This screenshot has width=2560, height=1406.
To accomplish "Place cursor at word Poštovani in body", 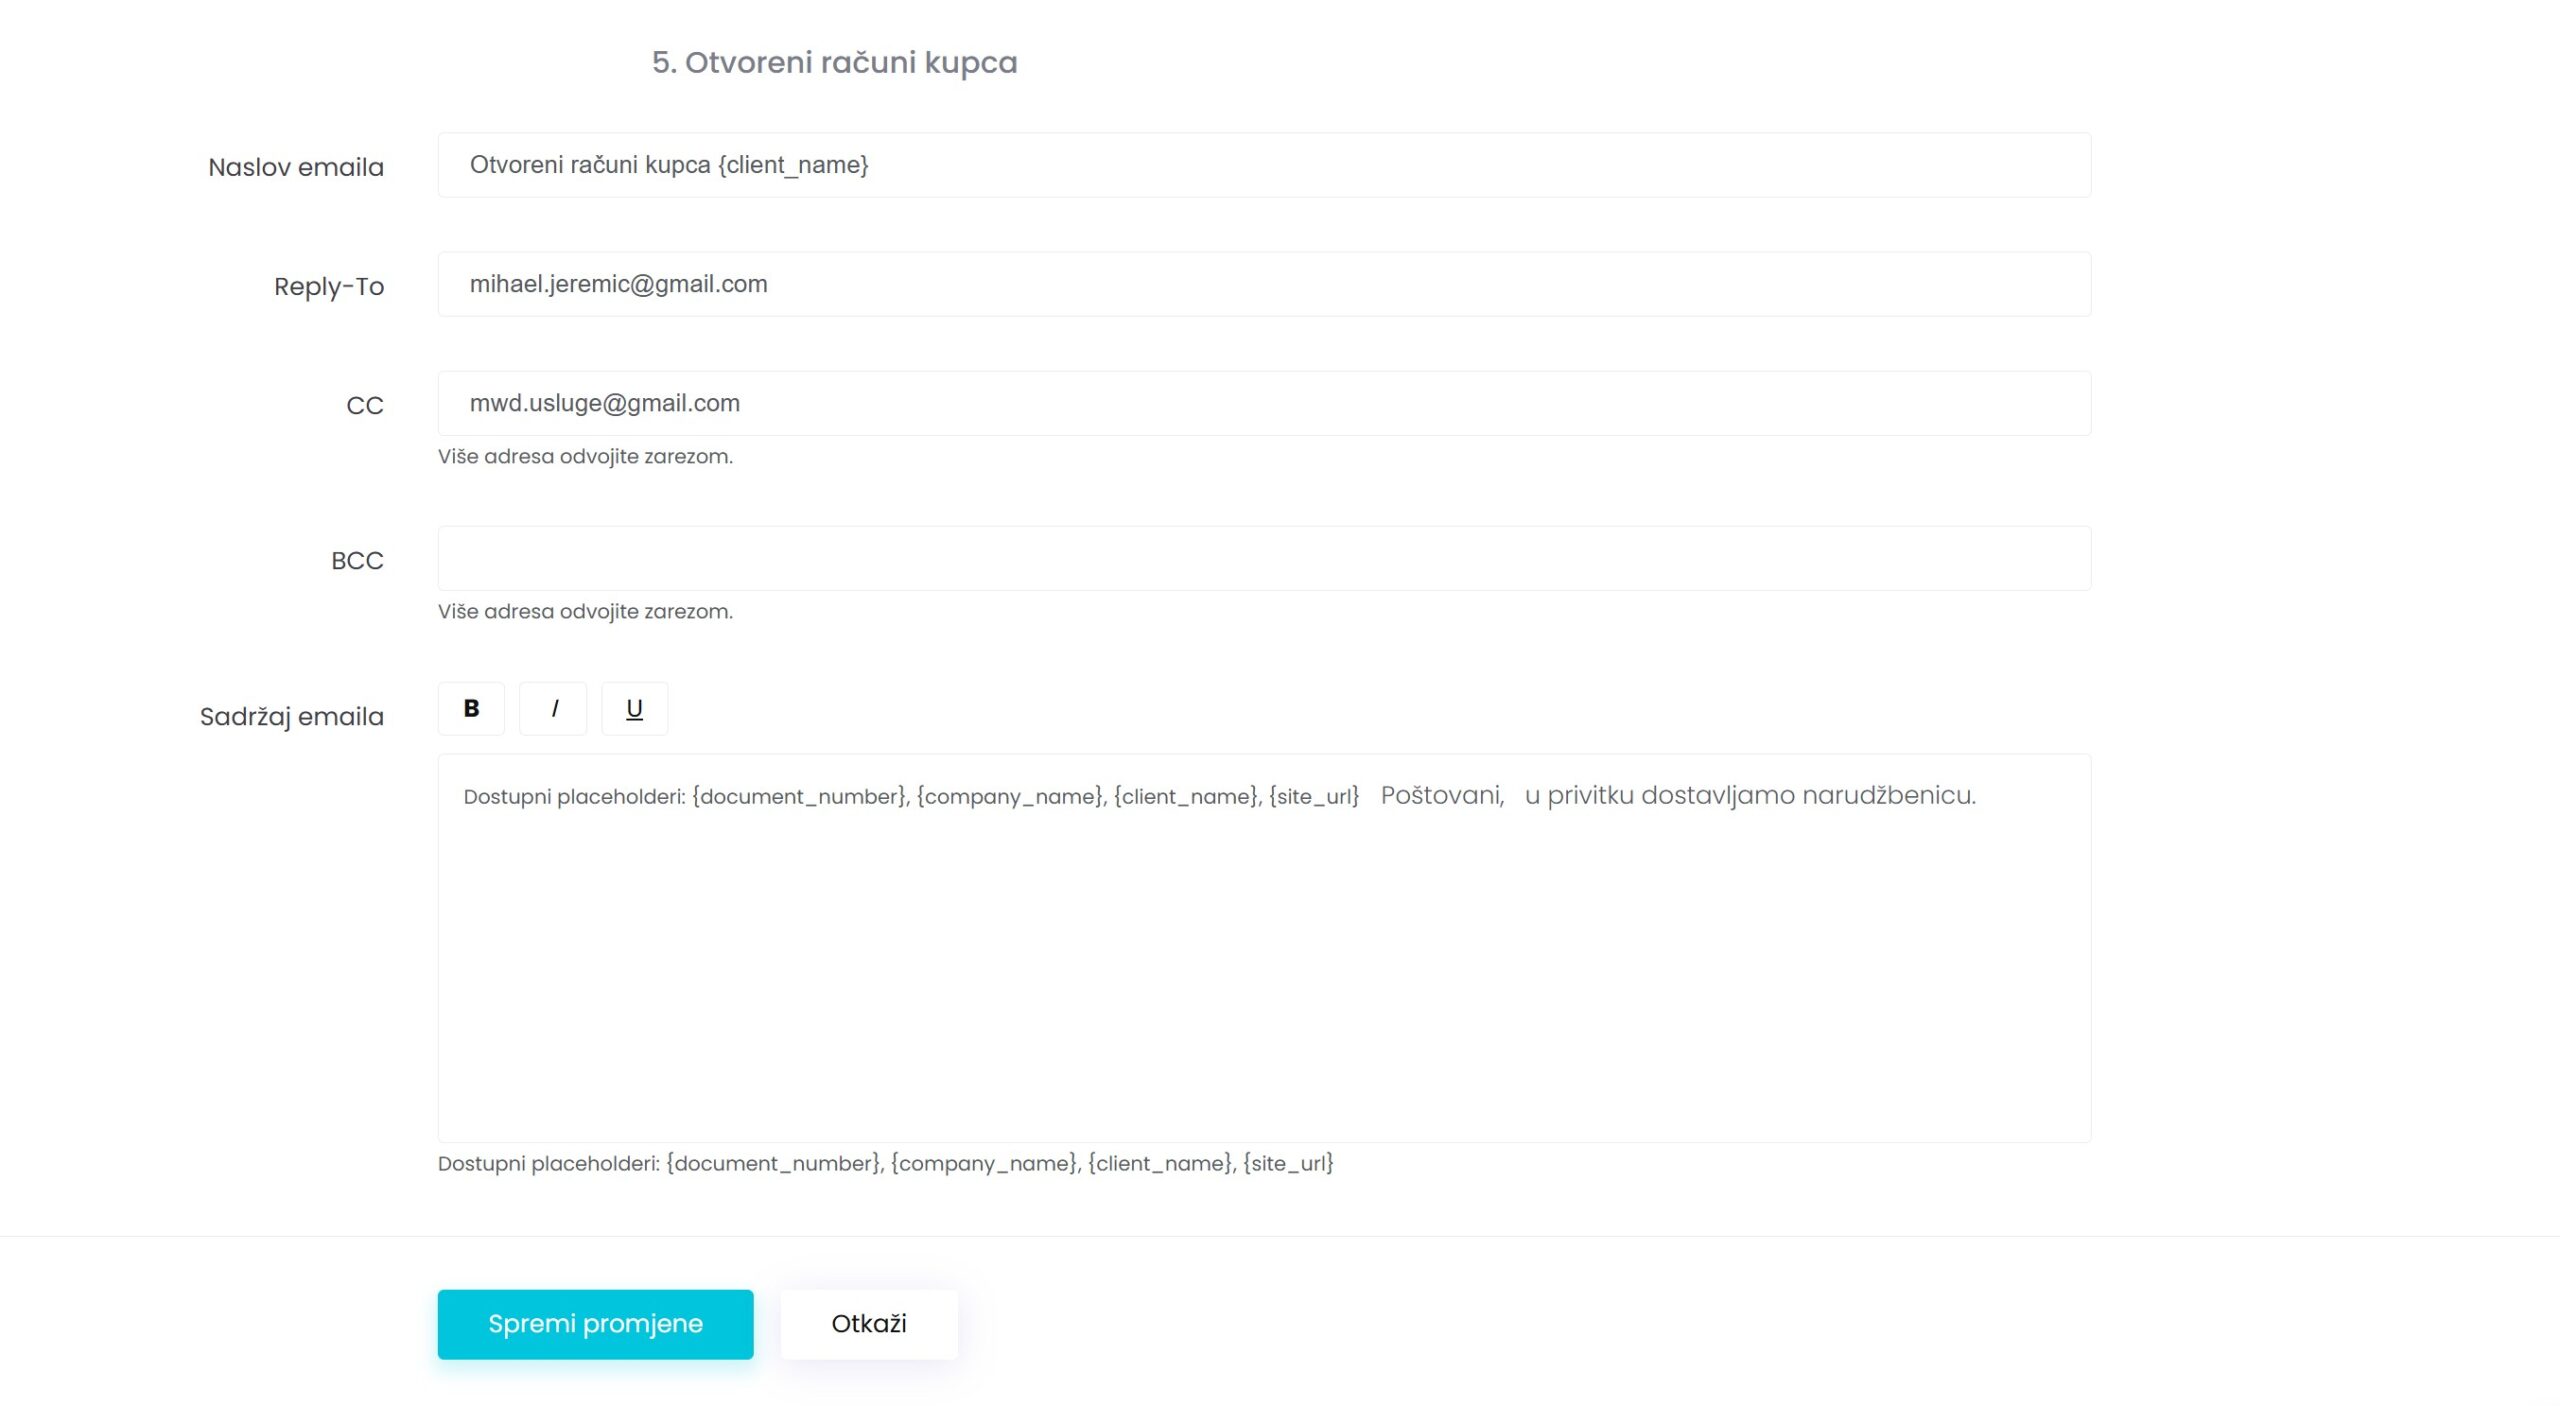I will [1442, 796].
